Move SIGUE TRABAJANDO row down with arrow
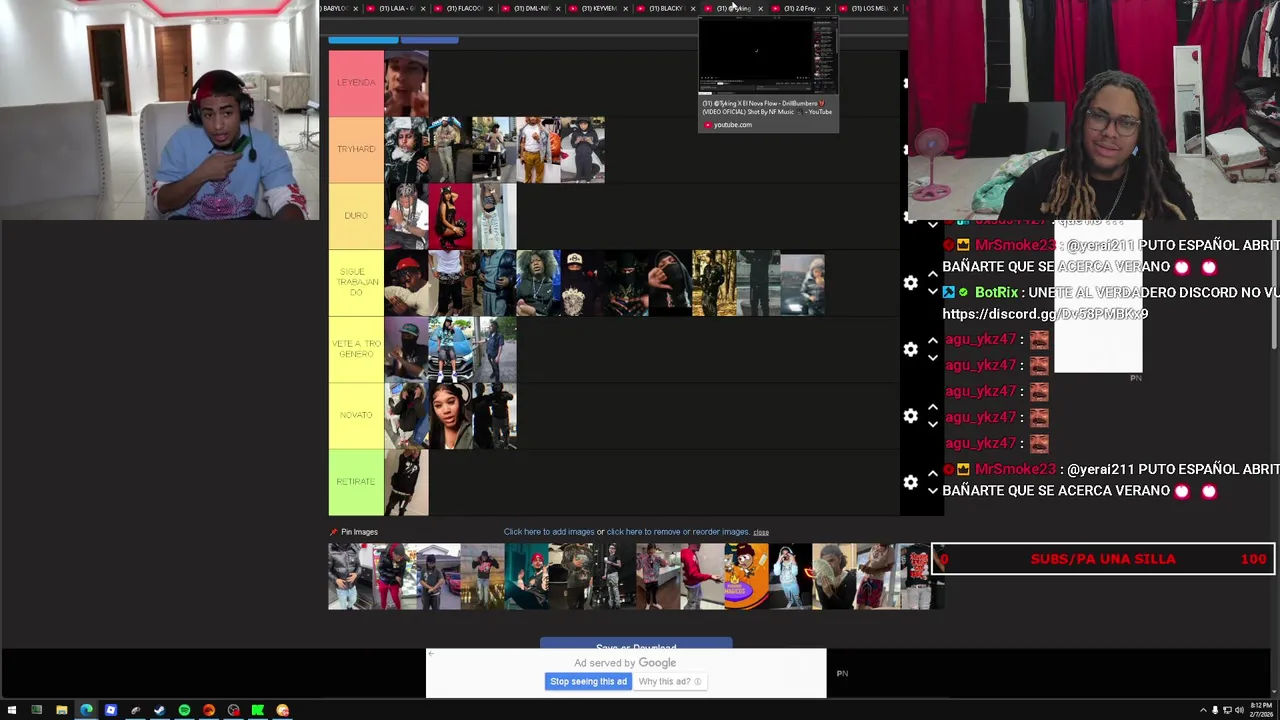The width and height of the screenshot is (1280, 720). (x=933, y=292)
